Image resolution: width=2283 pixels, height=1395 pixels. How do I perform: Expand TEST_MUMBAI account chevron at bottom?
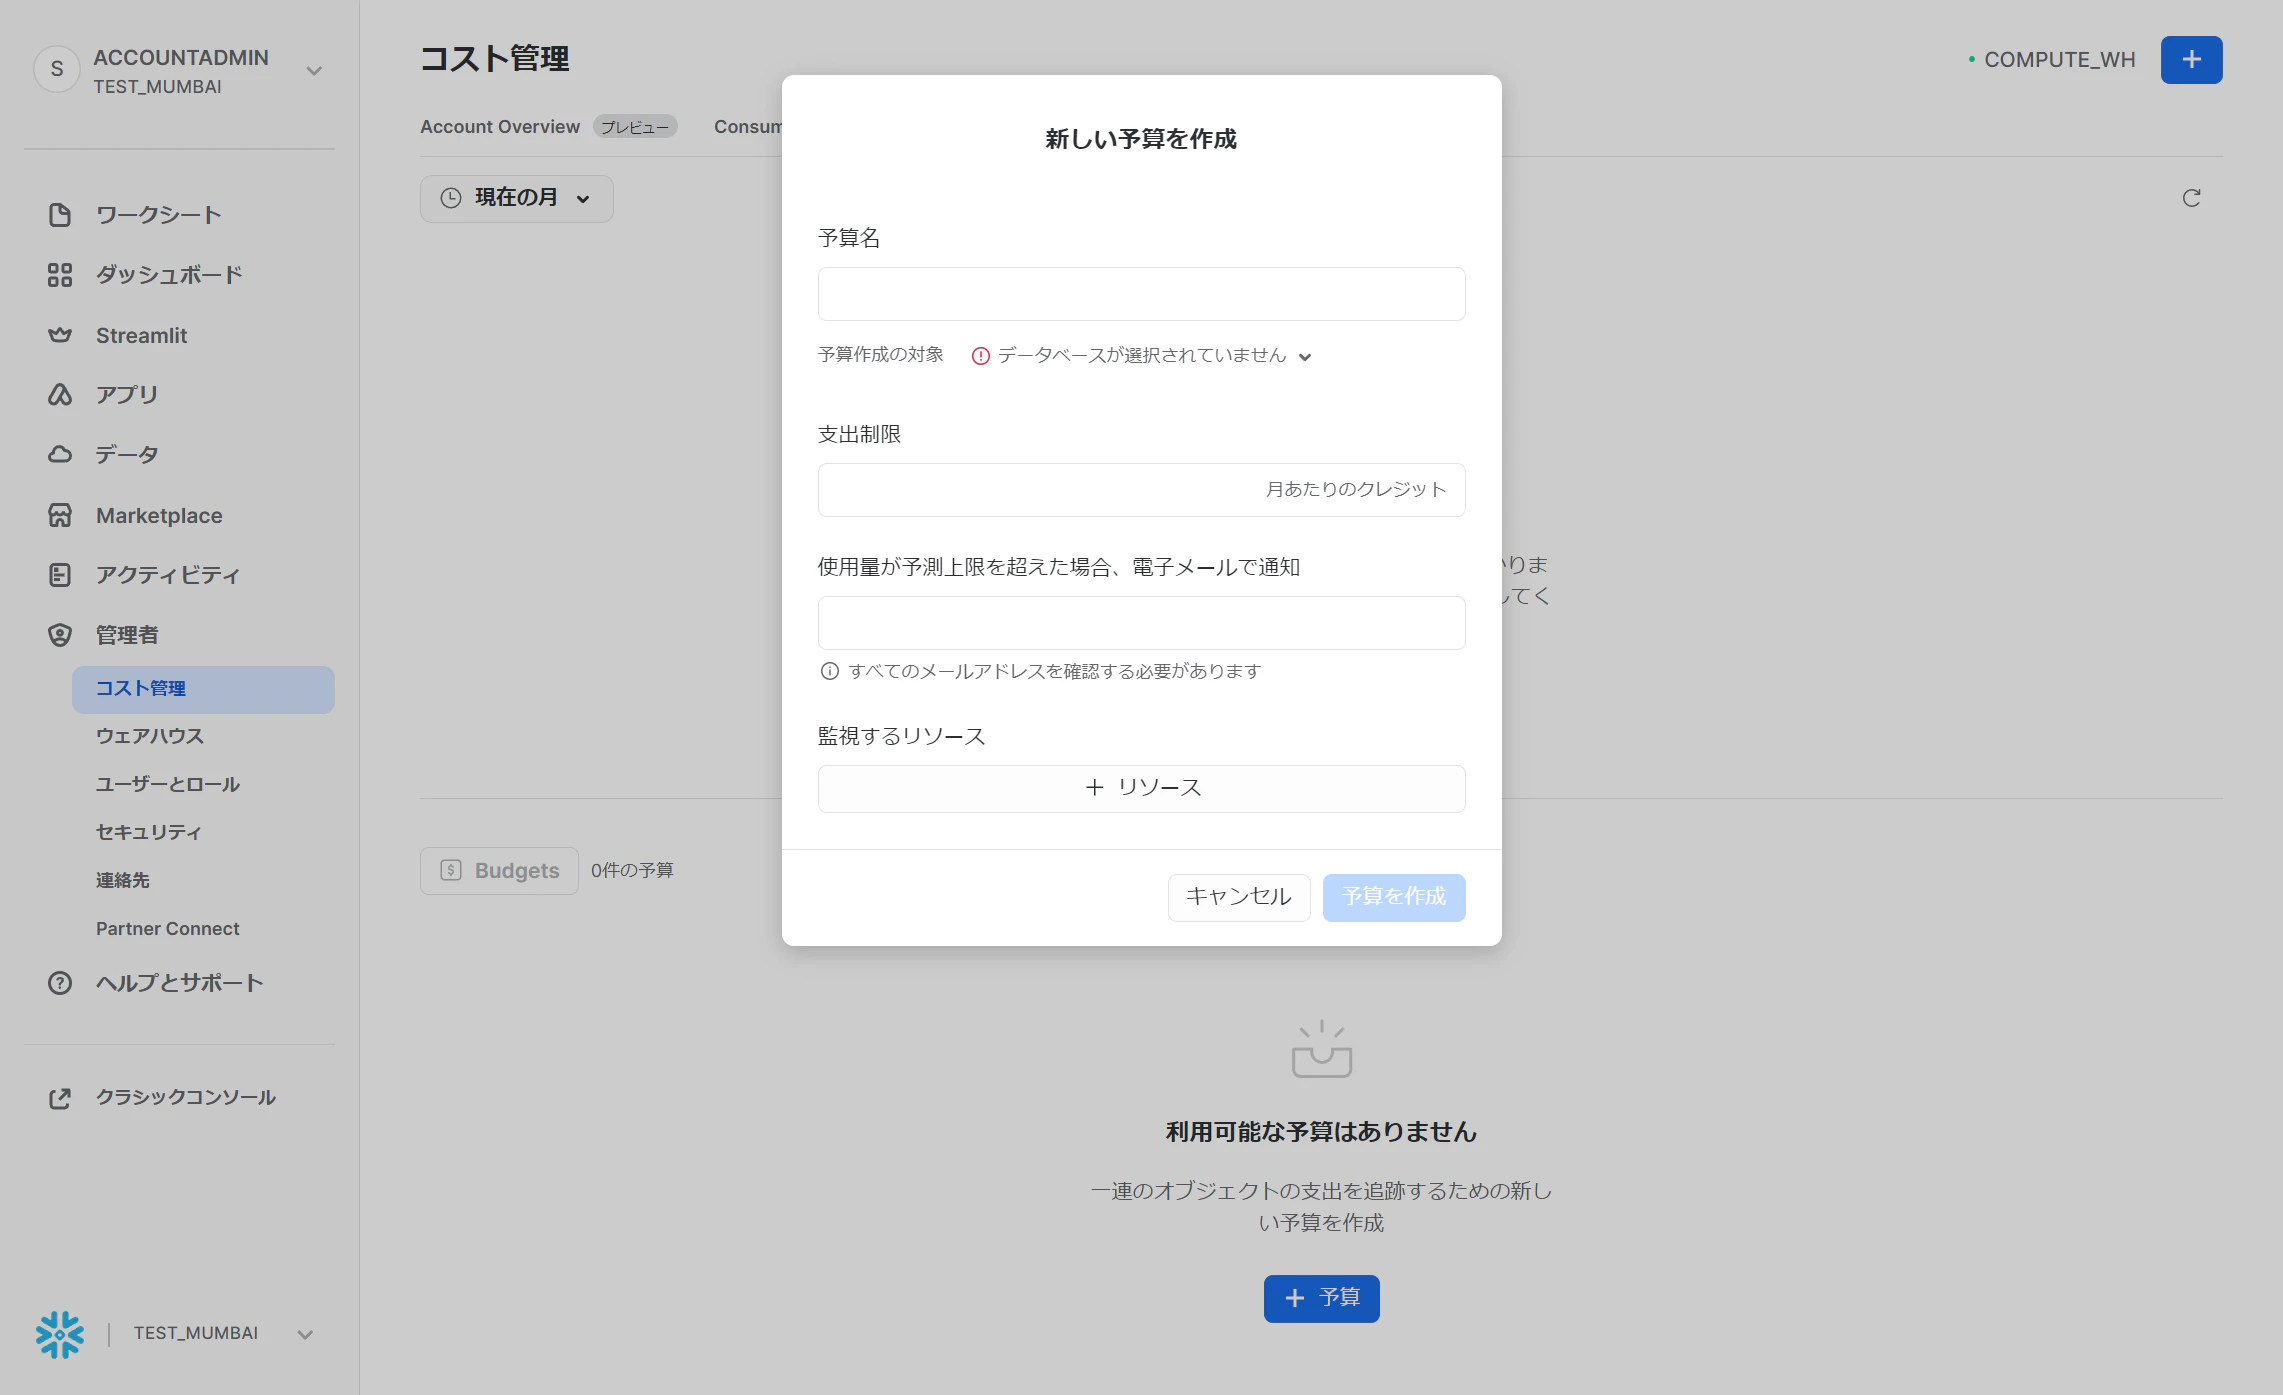305,1334
